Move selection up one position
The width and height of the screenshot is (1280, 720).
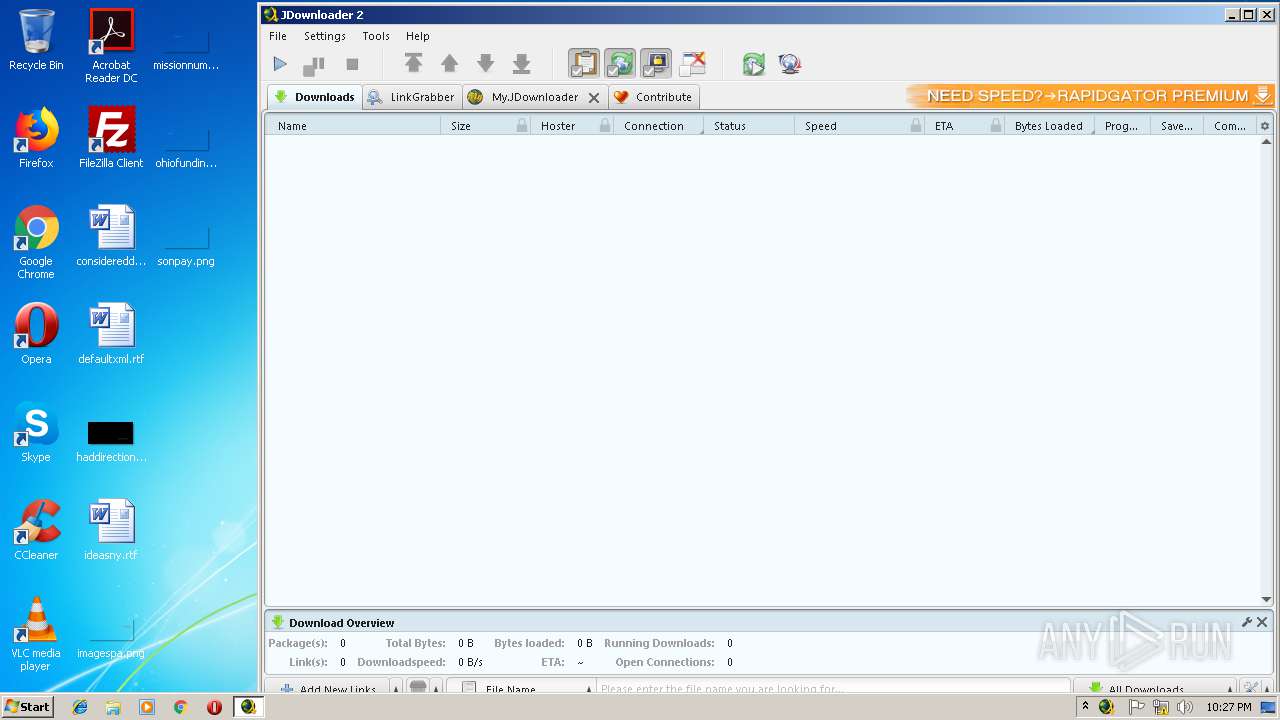point(449,64)
